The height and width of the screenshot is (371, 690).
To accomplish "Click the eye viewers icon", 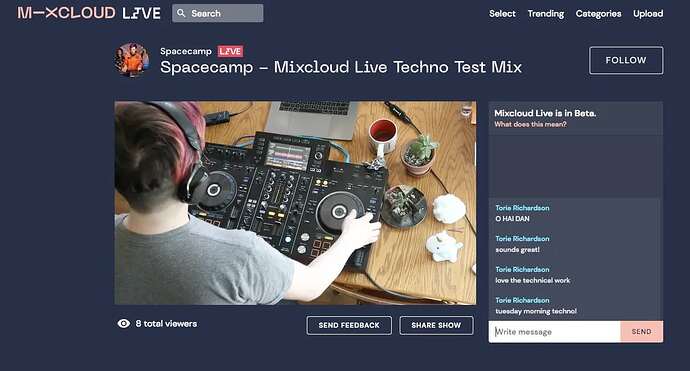I will [124, 323].
